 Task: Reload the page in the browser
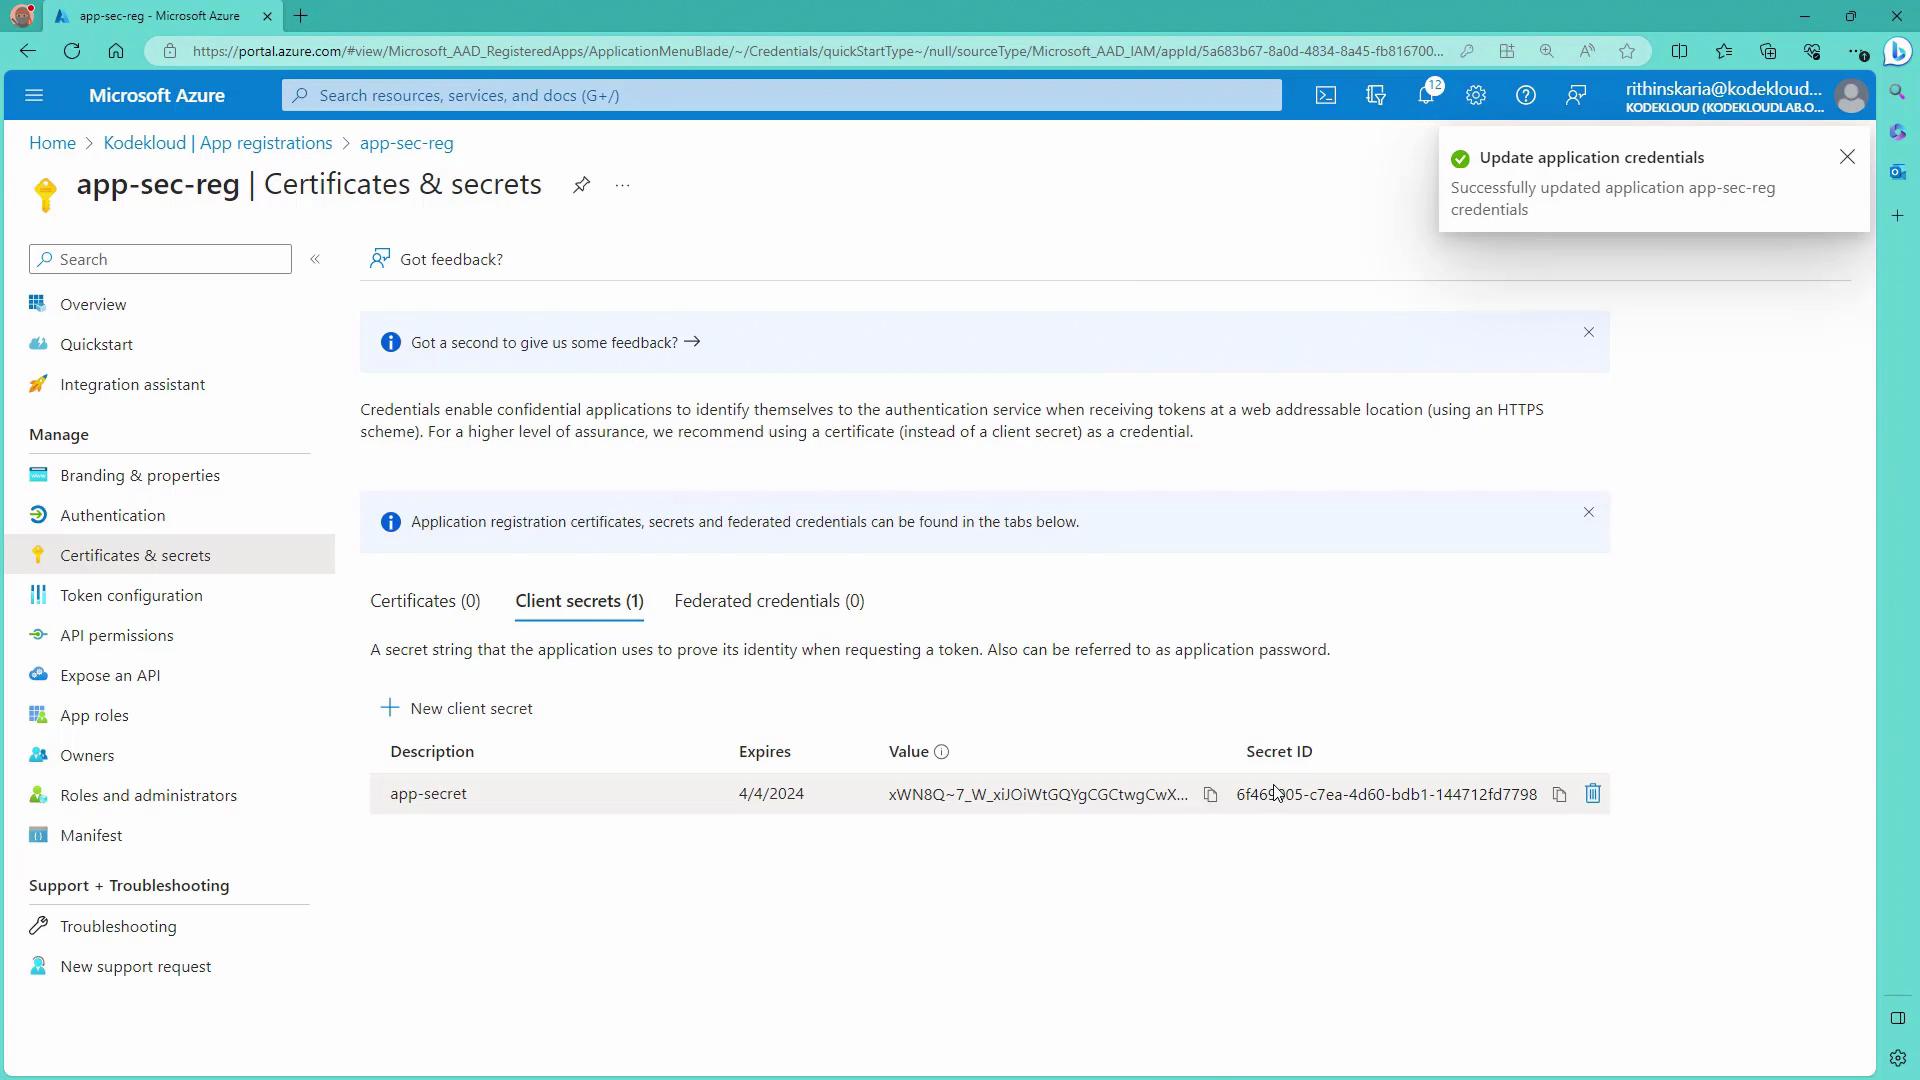[72, 51]
